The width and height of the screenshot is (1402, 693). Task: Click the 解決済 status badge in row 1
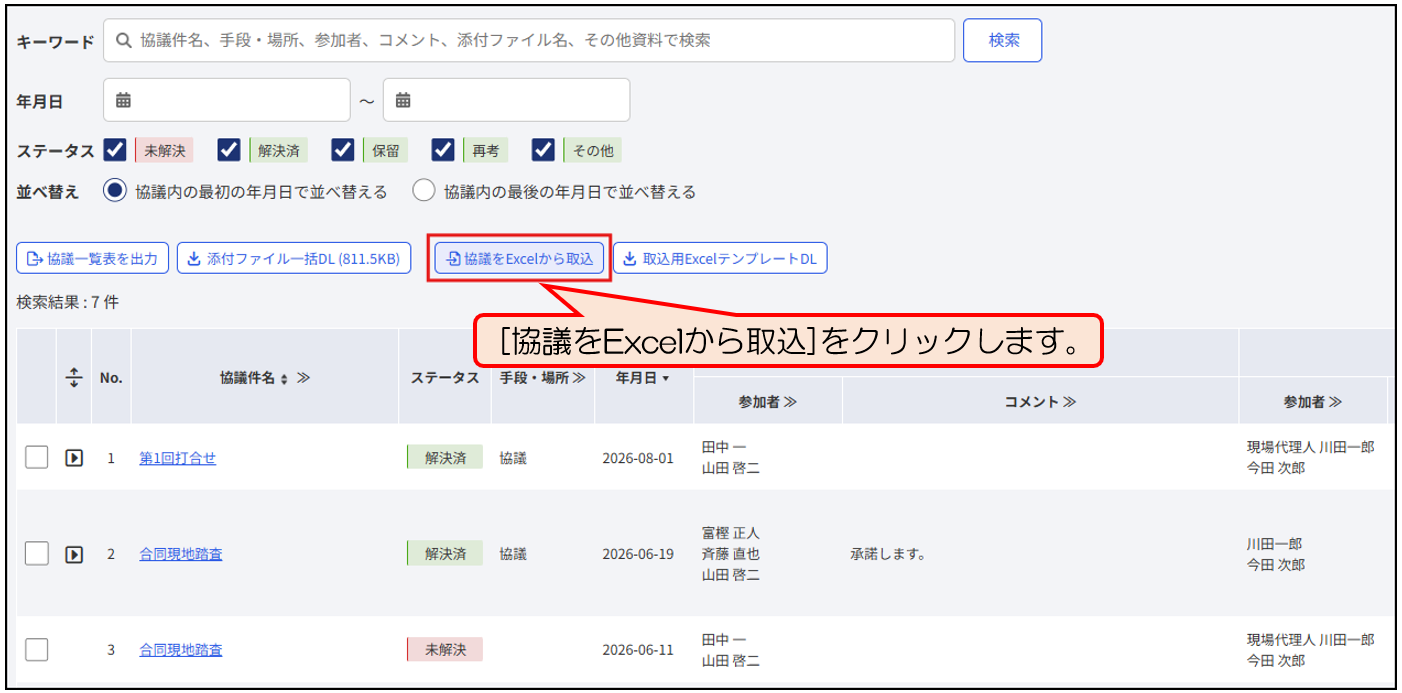(x=445, y=458)
